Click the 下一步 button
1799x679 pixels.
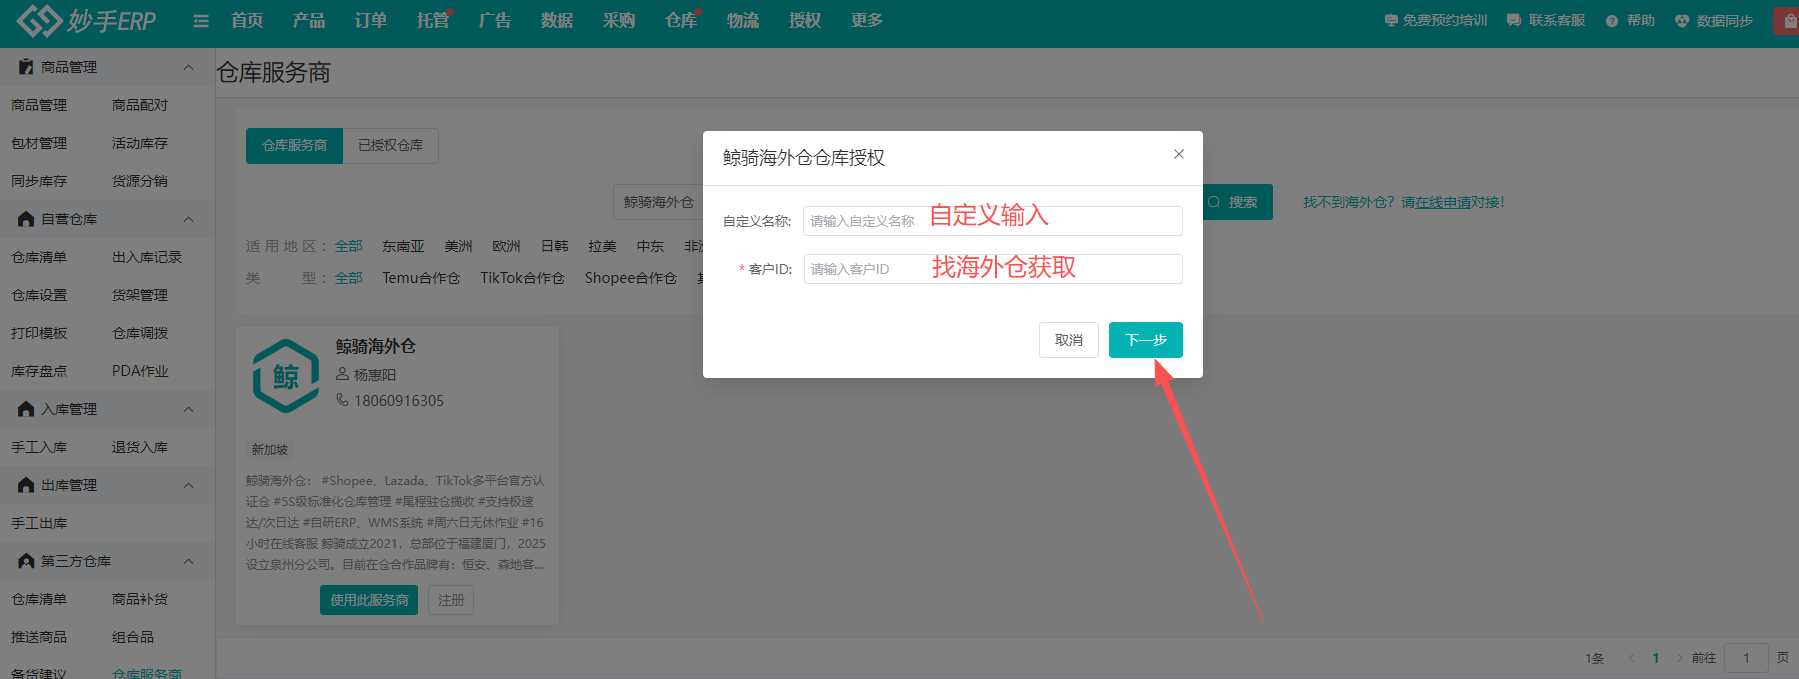click(x=1145, y=340)
